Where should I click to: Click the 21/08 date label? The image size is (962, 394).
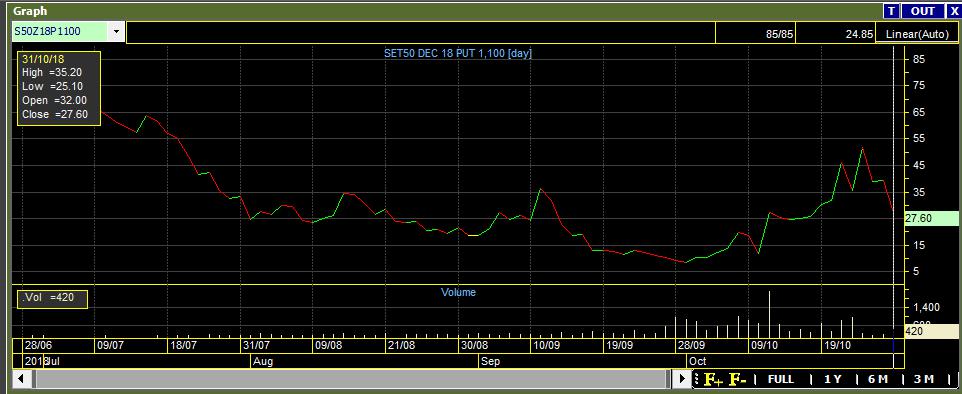[x=401, y=346]
